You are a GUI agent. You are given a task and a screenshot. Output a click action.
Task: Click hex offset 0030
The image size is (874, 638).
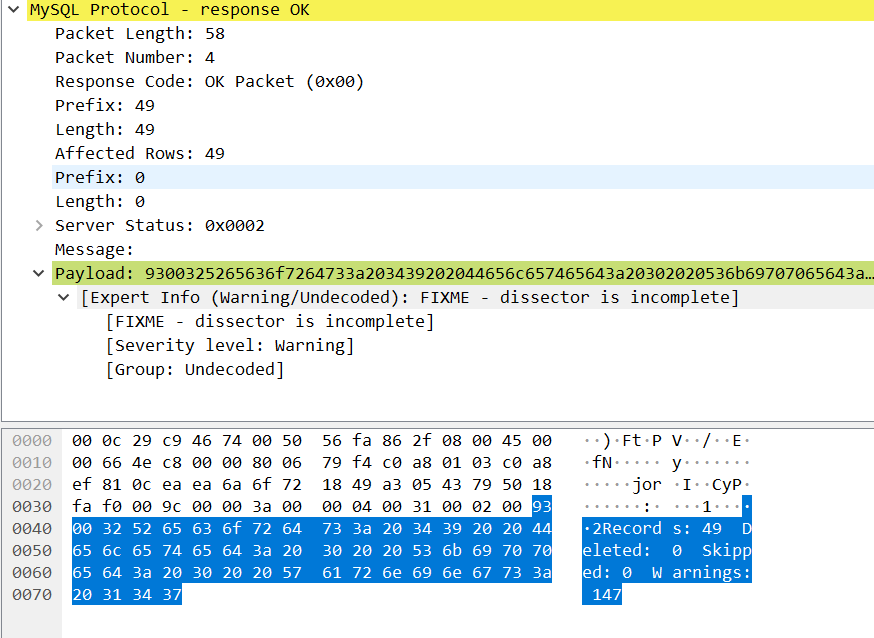(32, 506)
